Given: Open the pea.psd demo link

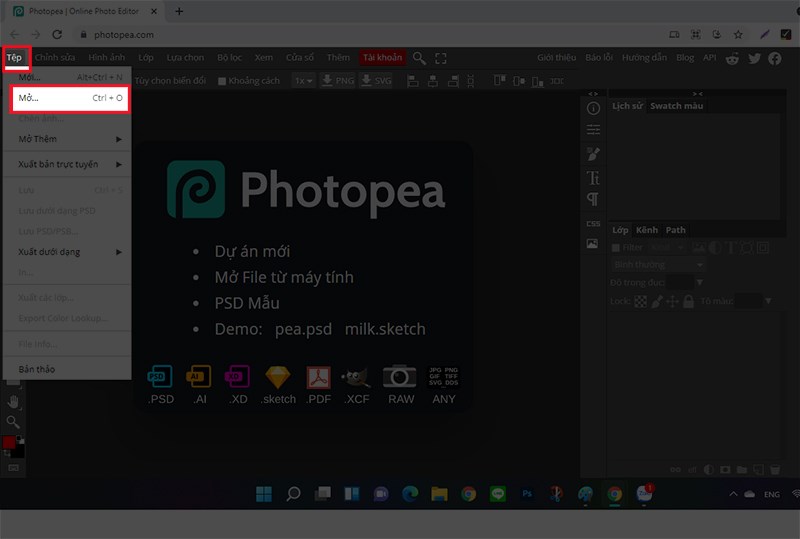Looking at the screenshot, I should pyautogui.click(x=303, y=329).
